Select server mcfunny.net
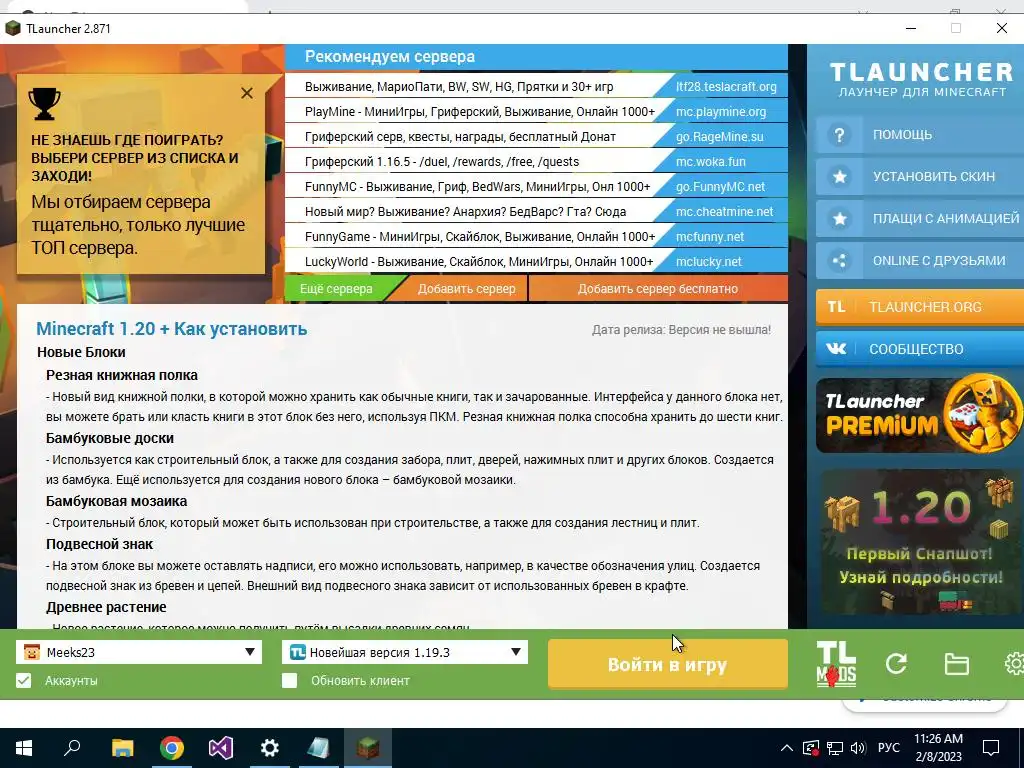The width and height of the screenshot is (1024, 768). [710, 236]
